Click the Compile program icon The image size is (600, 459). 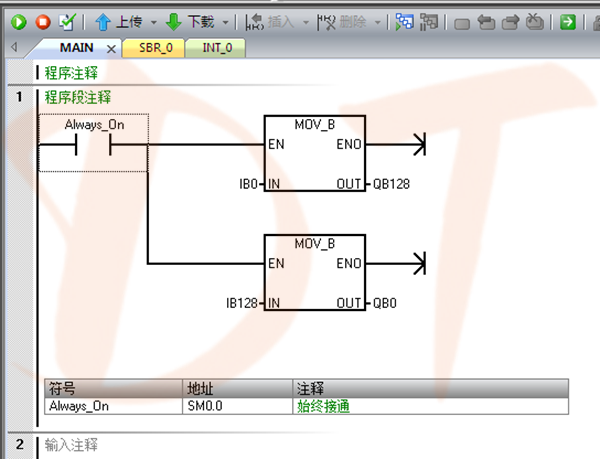67,21
